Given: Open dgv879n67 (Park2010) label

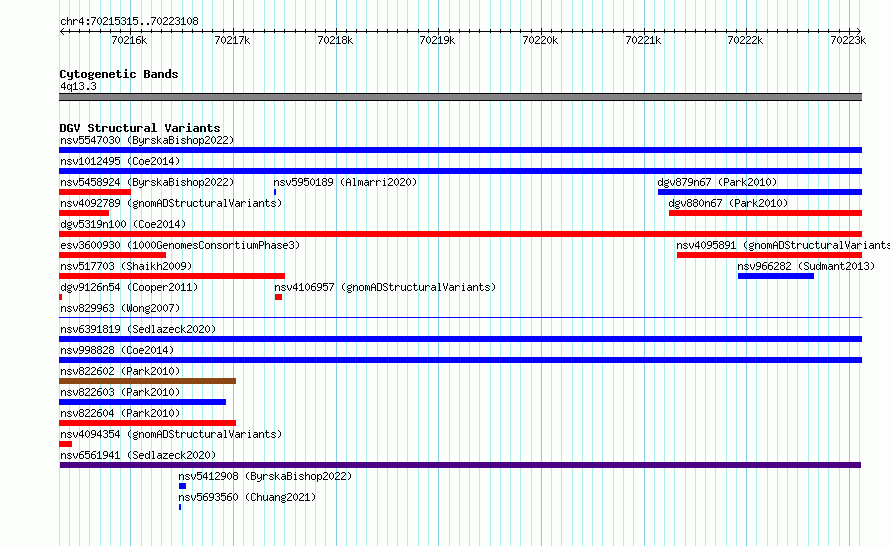Looking at the screenshot, I should tap(717, 182).
